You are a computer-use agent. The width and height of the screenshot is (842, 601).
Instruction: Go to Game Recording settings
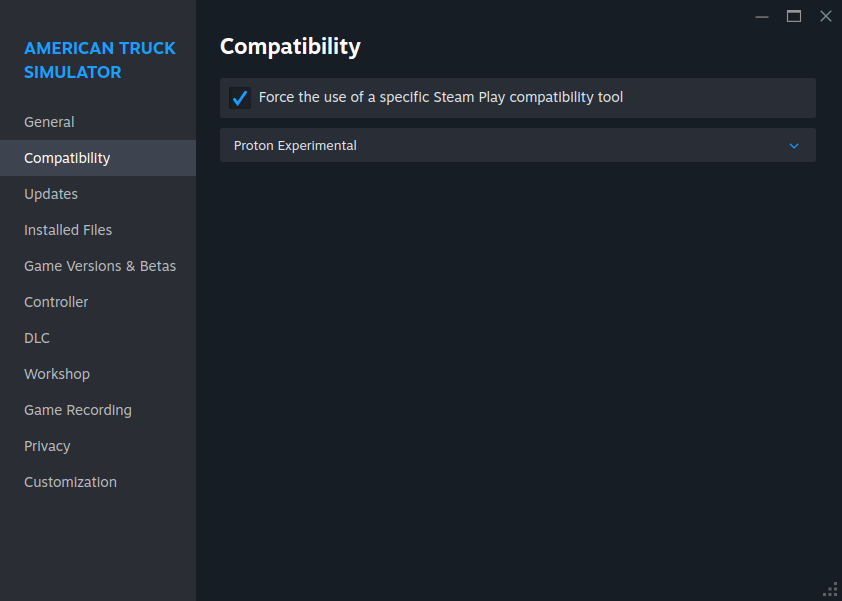(x=98, y=410)
